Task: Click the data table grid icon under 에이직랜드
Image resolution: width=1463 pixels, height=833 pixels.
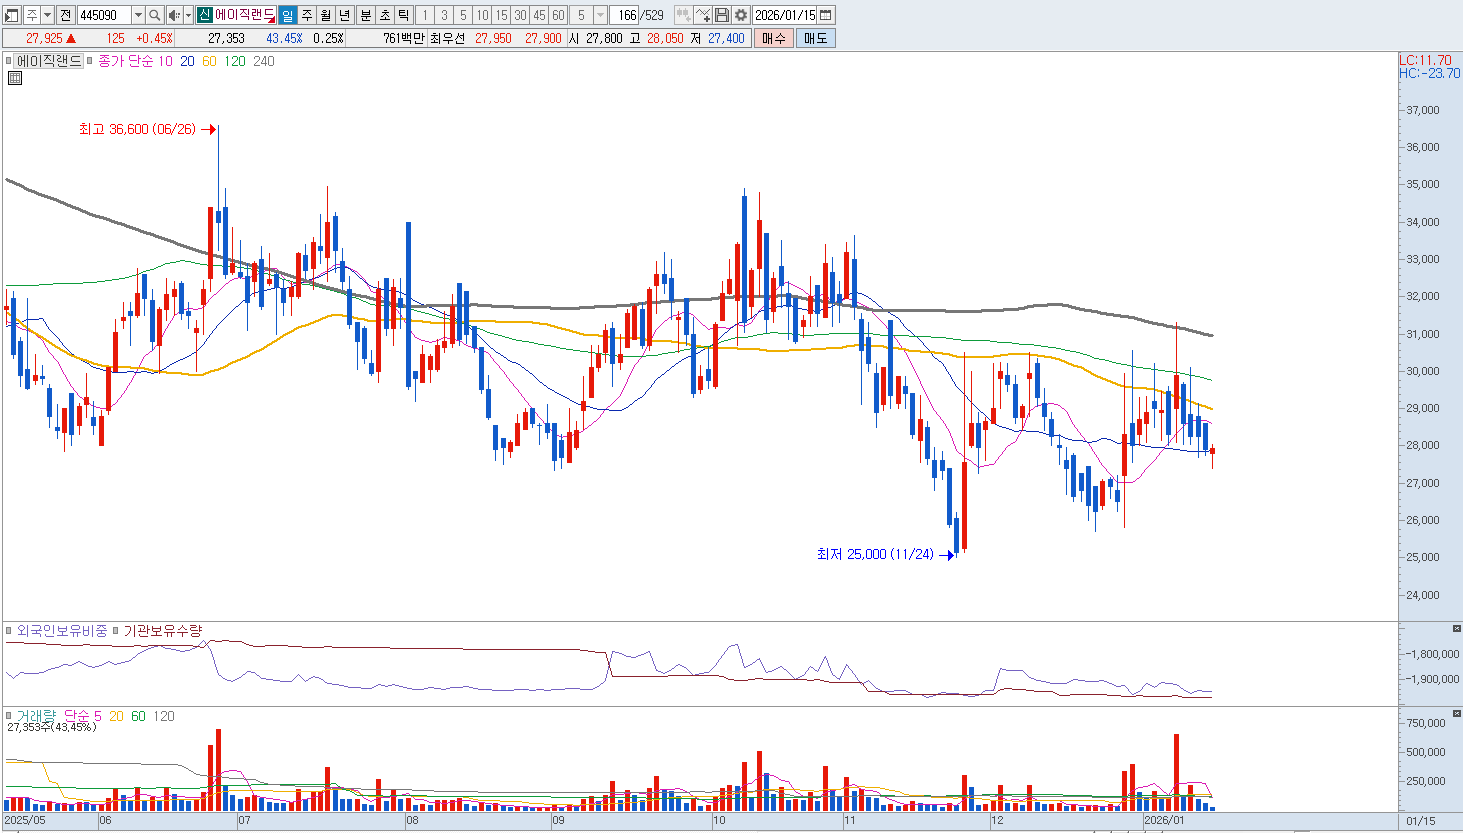Action: [15, 78]
